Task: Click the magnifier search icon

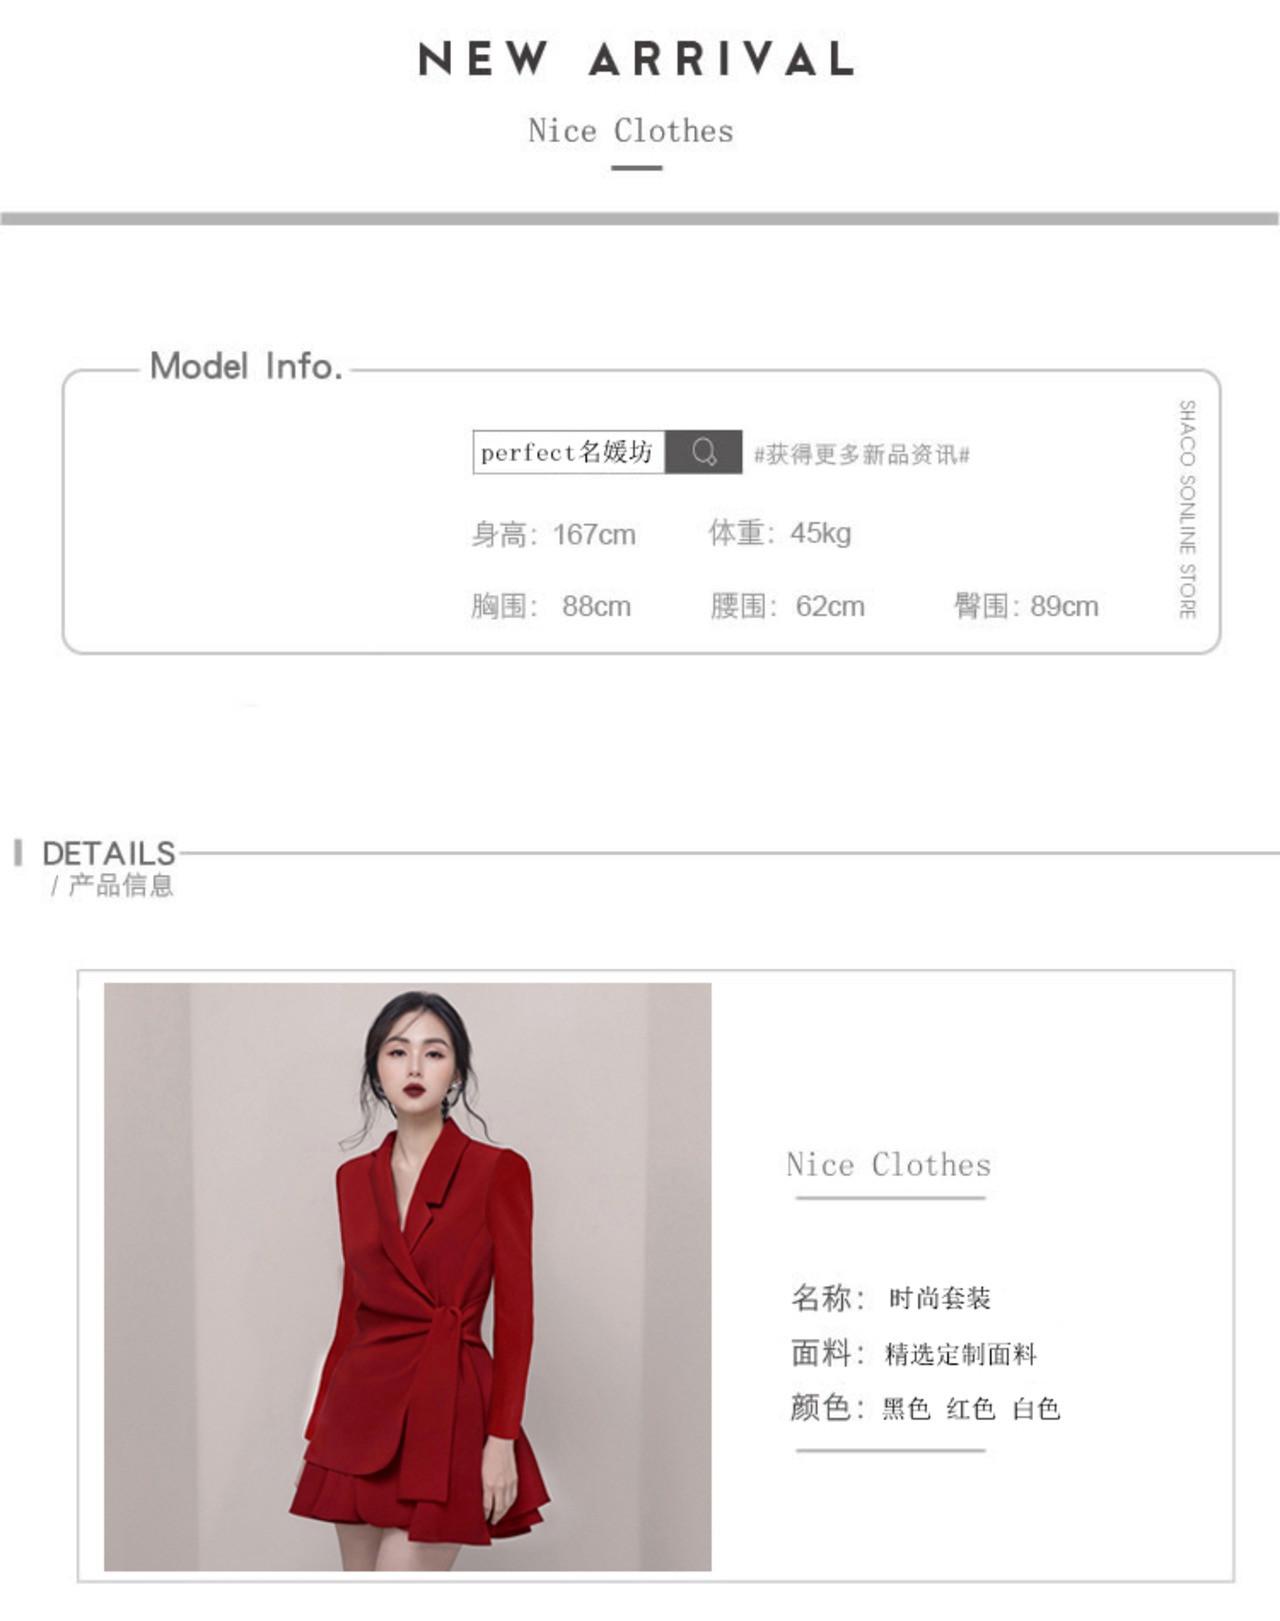Action: pos(704,452)
